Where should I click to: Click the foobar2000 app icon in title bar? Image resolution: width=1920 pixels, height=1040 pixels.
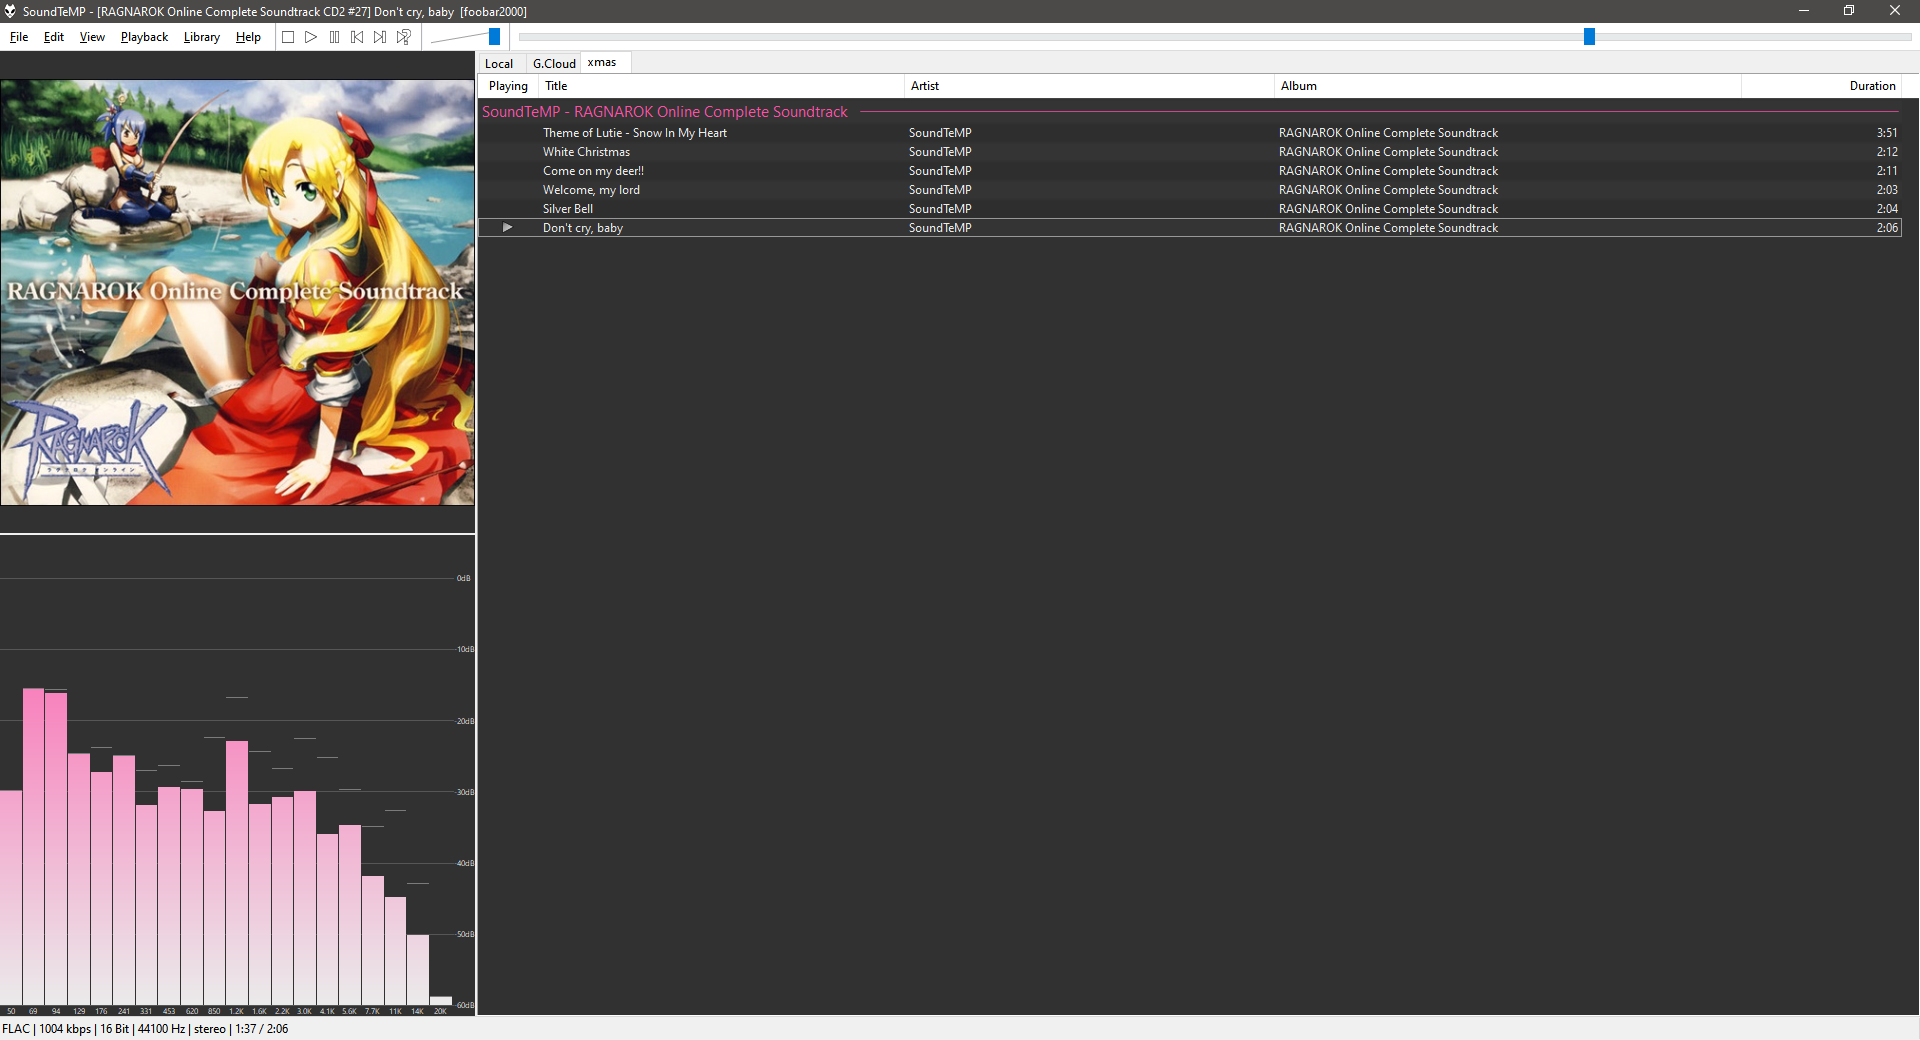click(10, 11)
